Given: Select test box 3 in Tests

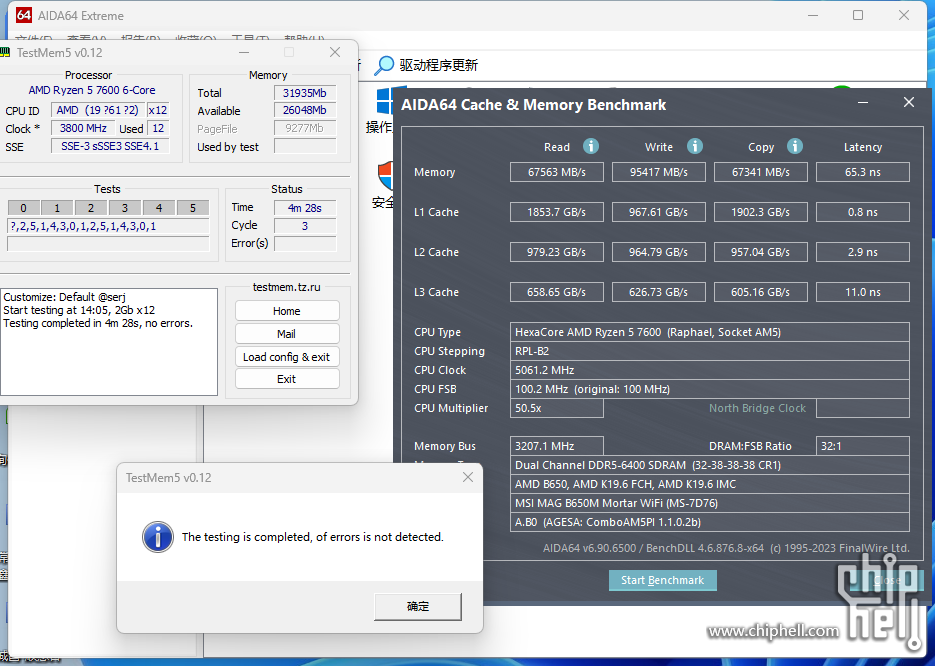Looking at the screenshot, I should click(125, 208).
